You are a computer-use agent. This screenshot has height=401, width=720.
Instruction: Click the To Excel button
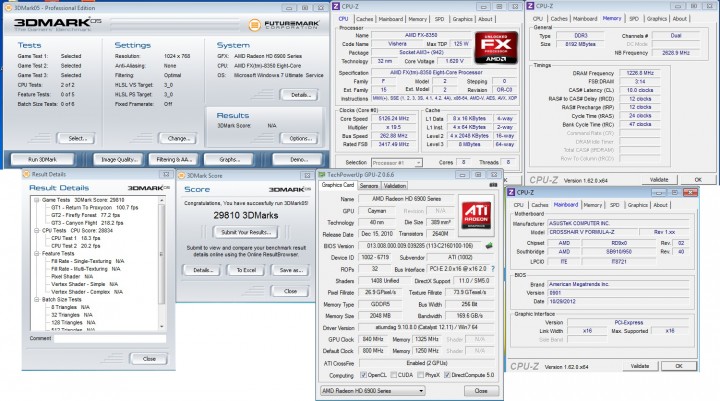tap(246, 270)
